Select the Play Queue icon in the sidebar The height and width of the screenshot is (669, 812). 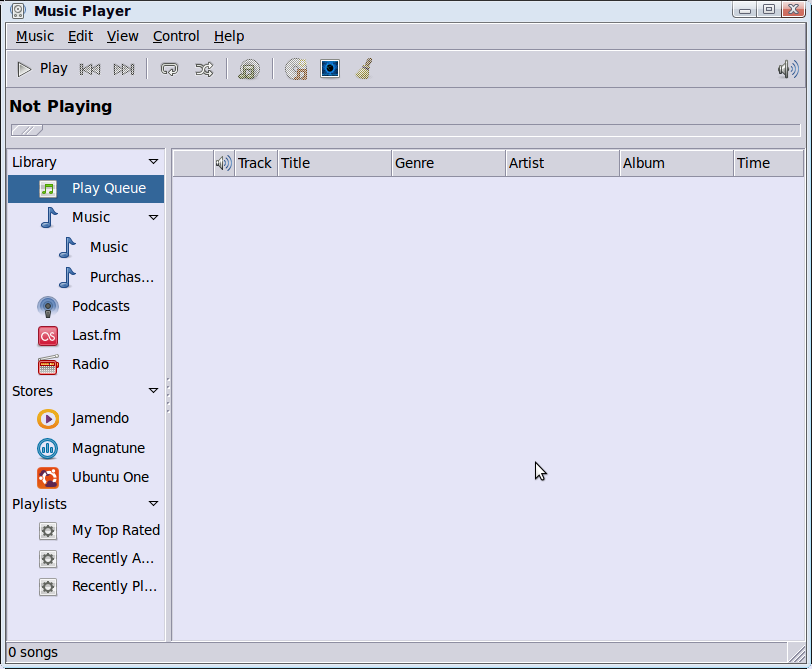coord(48,188)
